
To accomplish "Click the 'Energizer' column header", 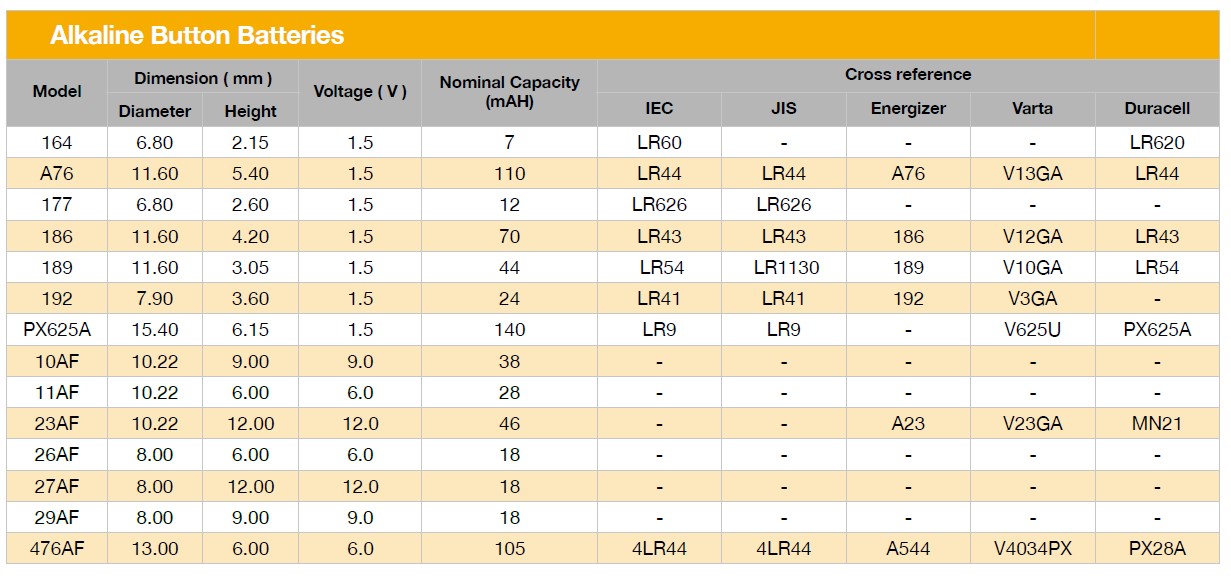I will click(908, 109).
